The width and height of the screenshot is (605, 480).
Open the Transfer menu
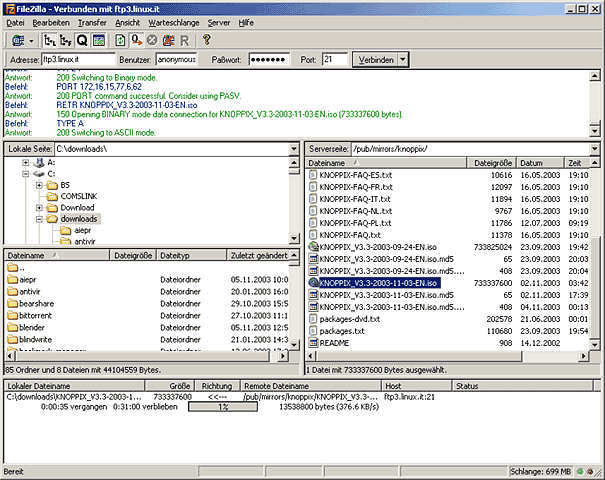click(x=92, y=23)
